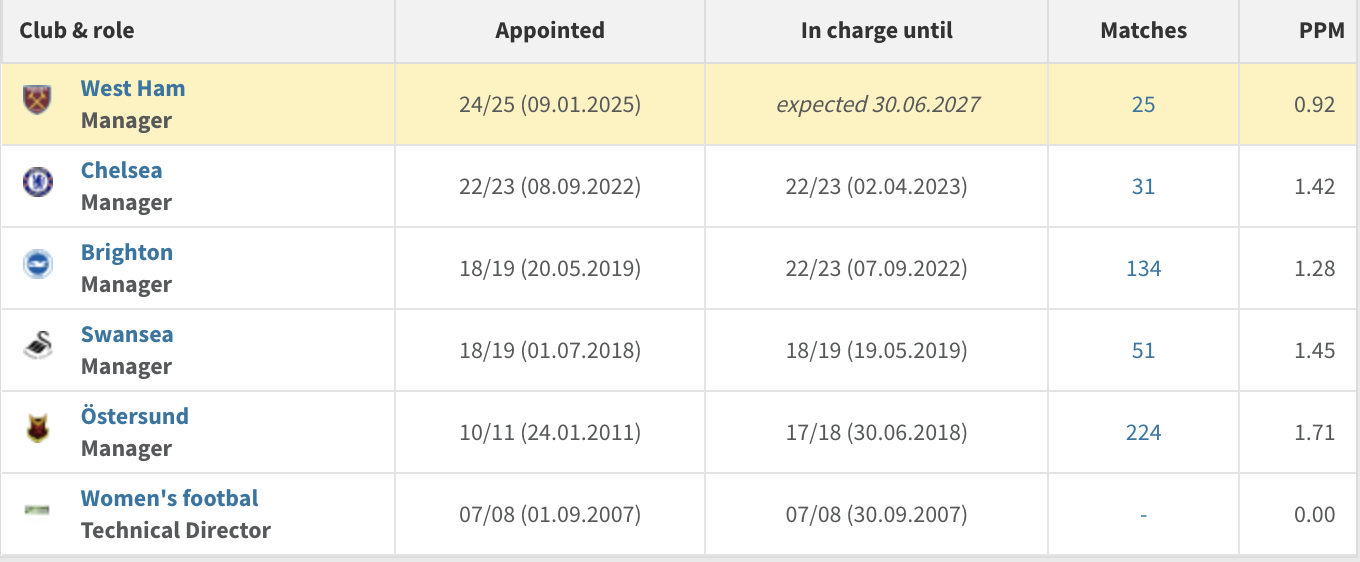This screenshot has height=562, width=1360.
Task: View the 51 Swansea matches
Action: (1143, 350)
